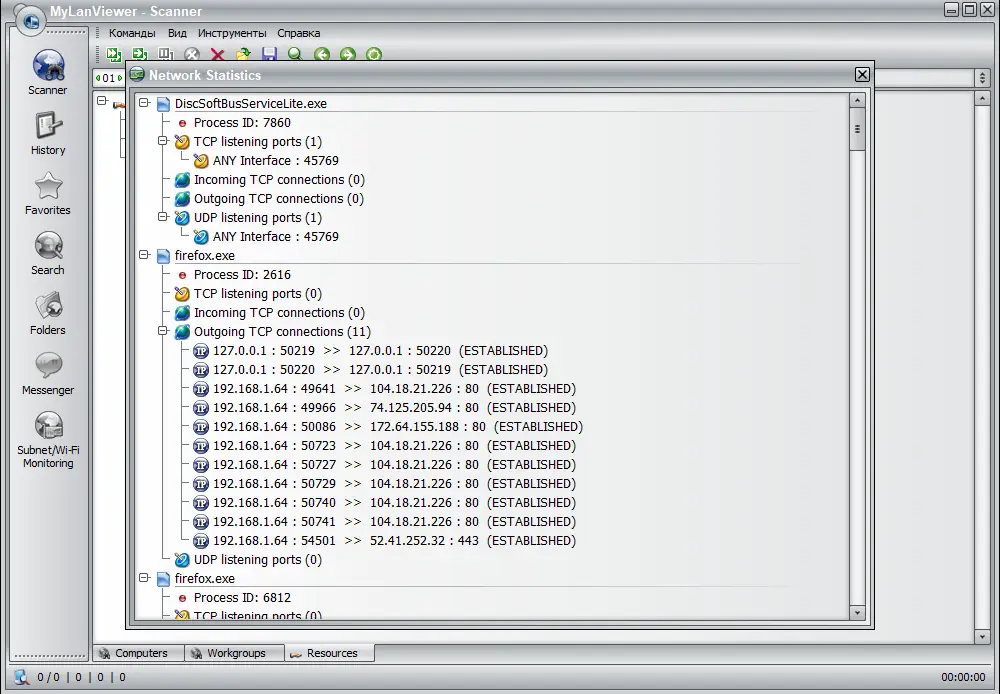Click the red X delete toolbar icon
Screen dimensions: 1000x694
coord(217,55)
